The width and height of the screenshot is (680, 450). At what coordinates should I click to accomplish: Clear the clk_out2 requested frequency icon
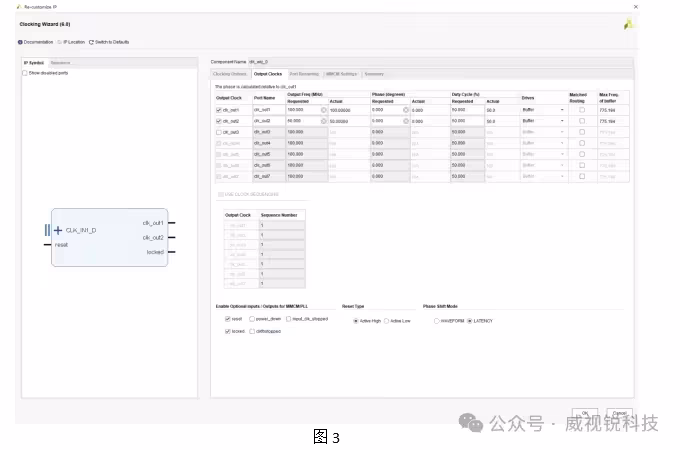tap(324, 121)
